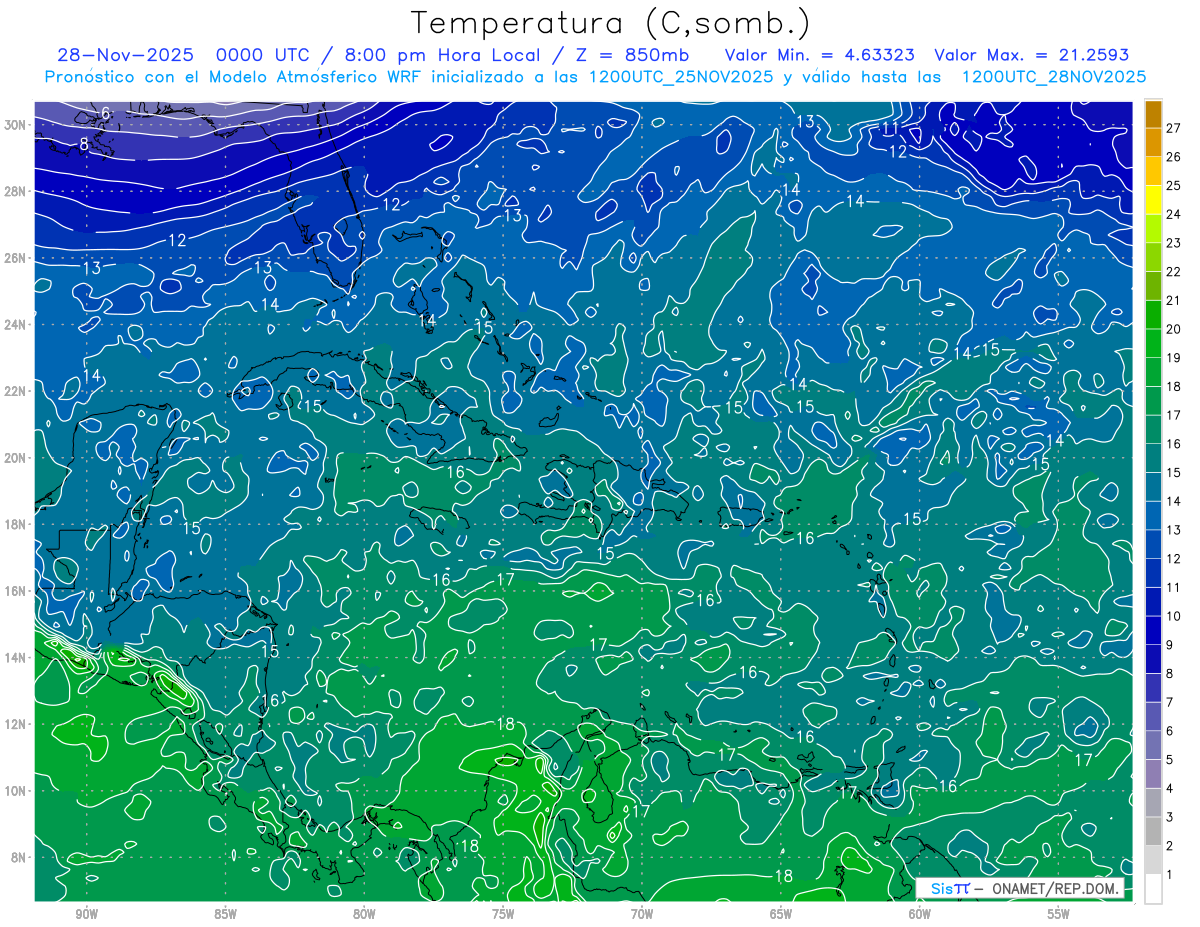Click the yellow swatch between 24 and 25 in the legend
Viewport: 1200px width, 927px height.
[1153, 200]
